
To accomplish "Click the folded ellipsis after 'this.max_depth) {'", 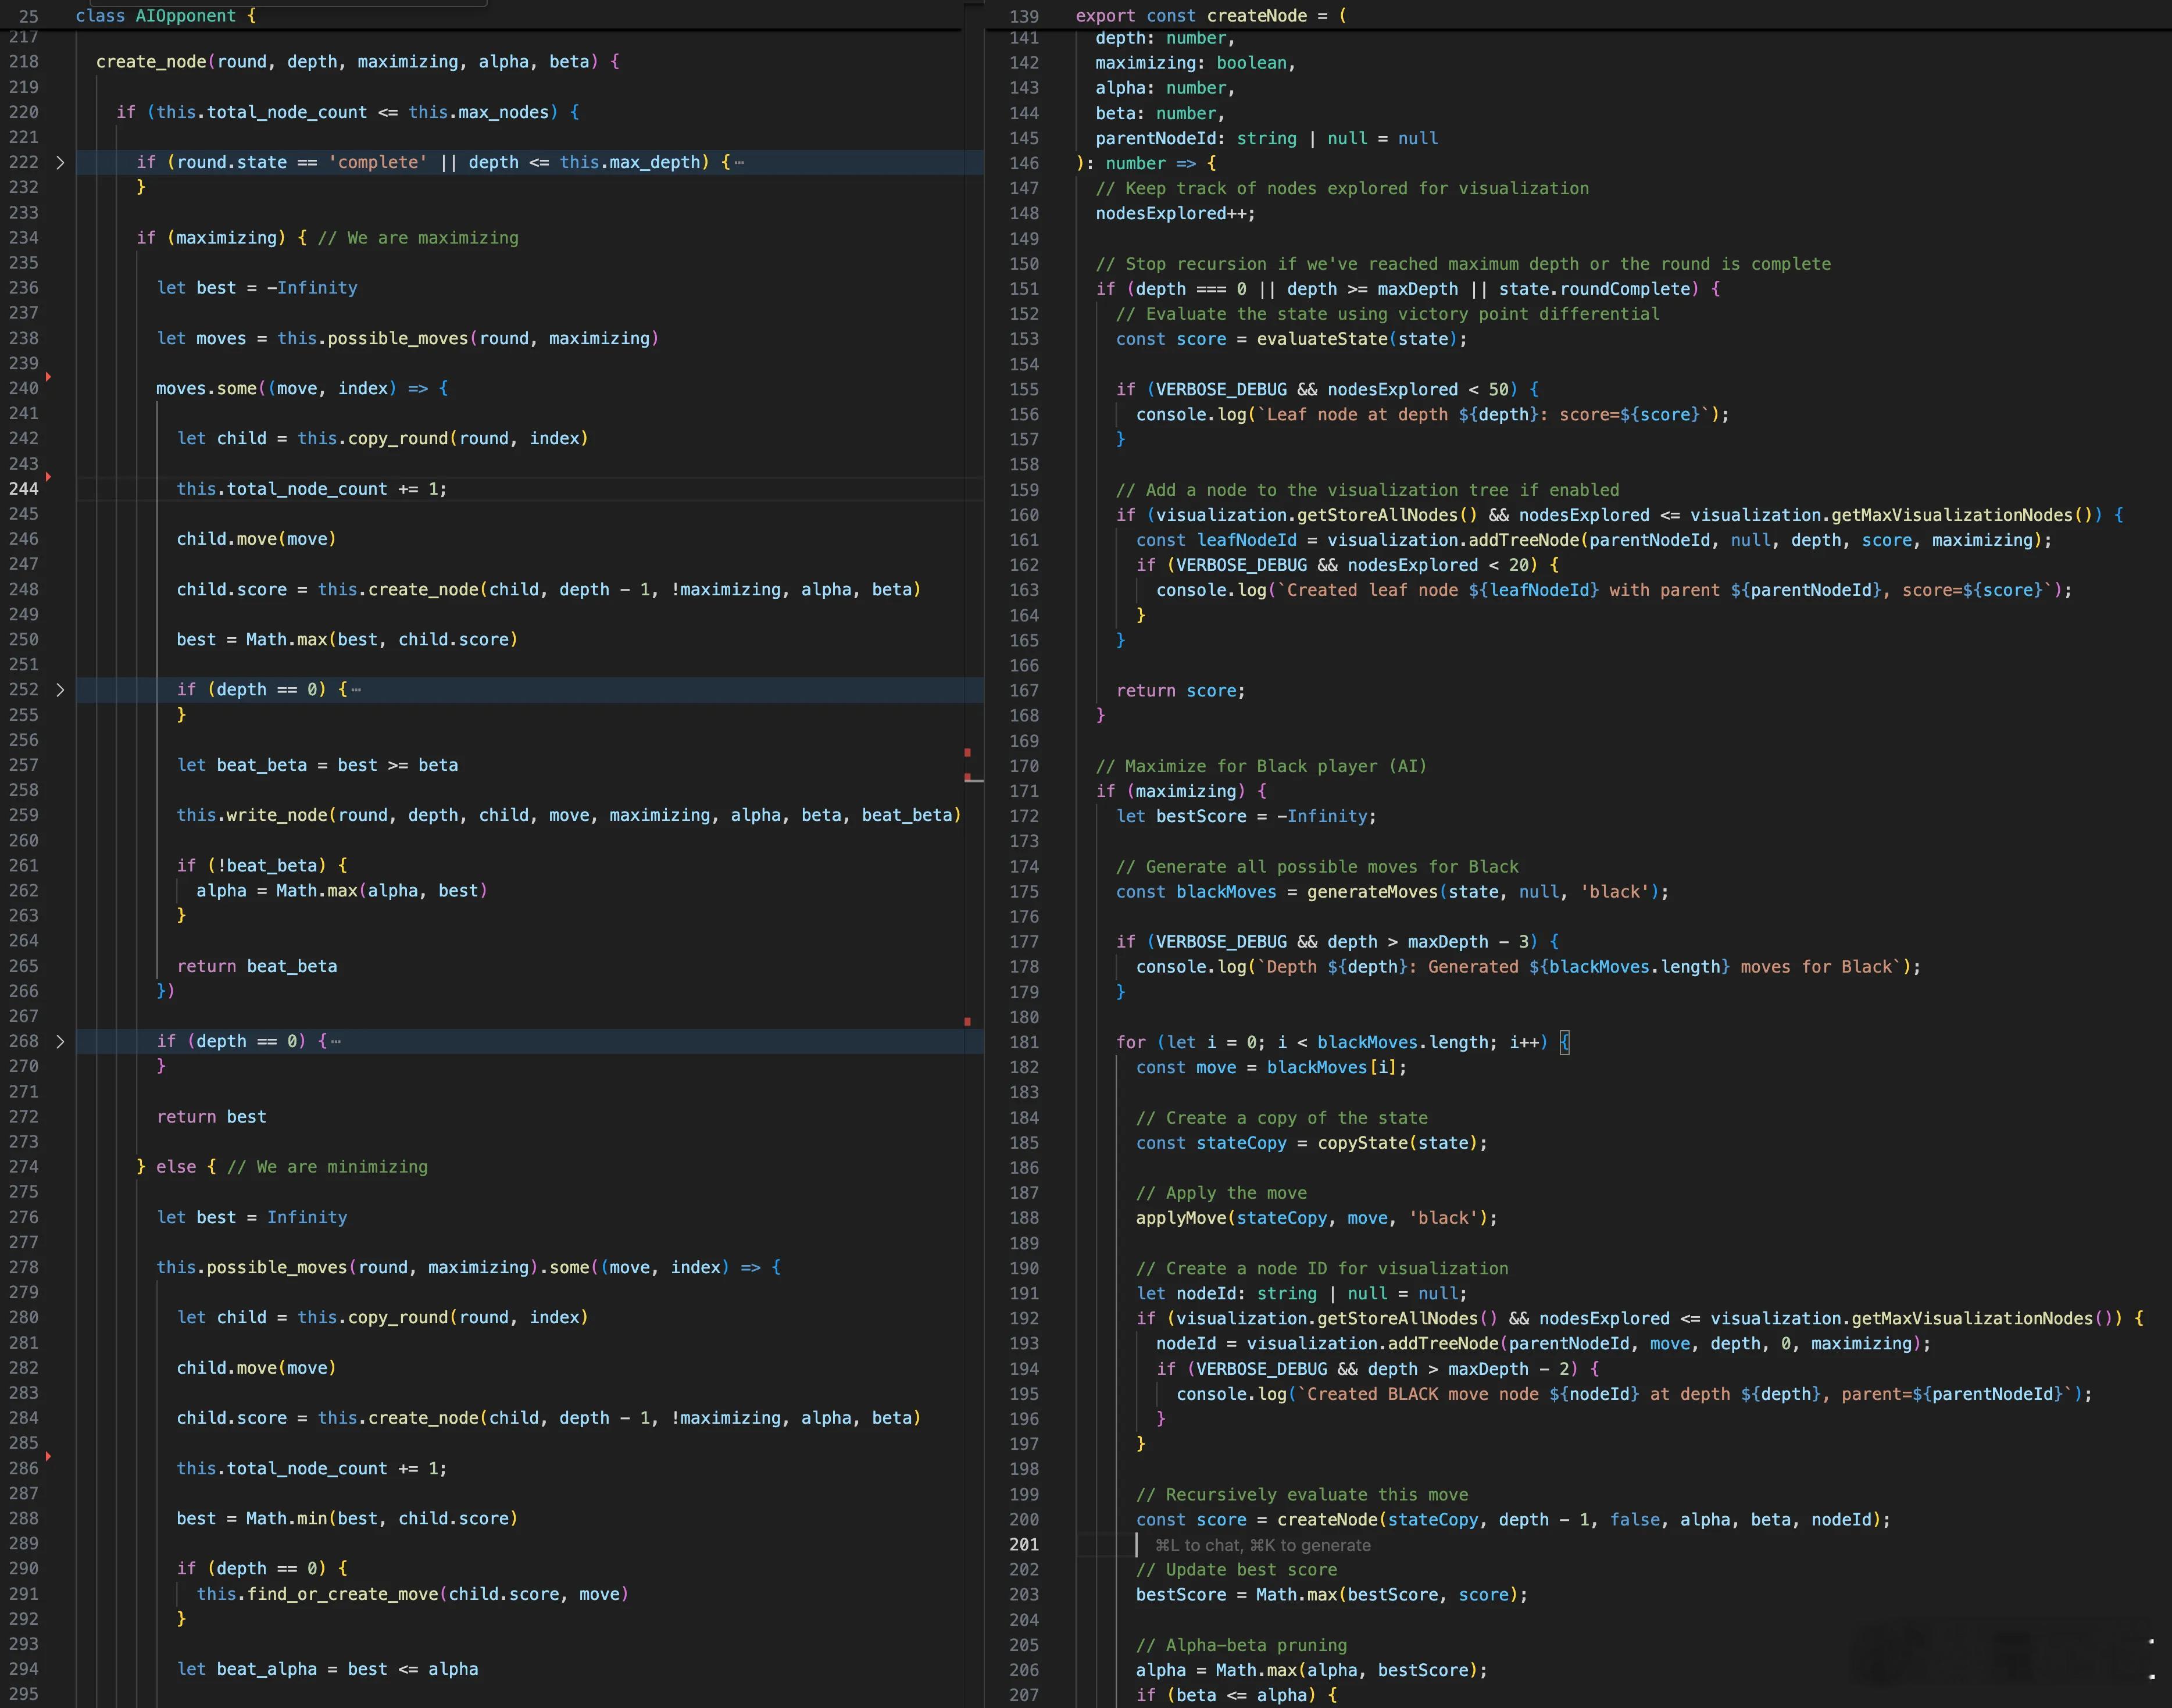I will click(x=739, y=163).
